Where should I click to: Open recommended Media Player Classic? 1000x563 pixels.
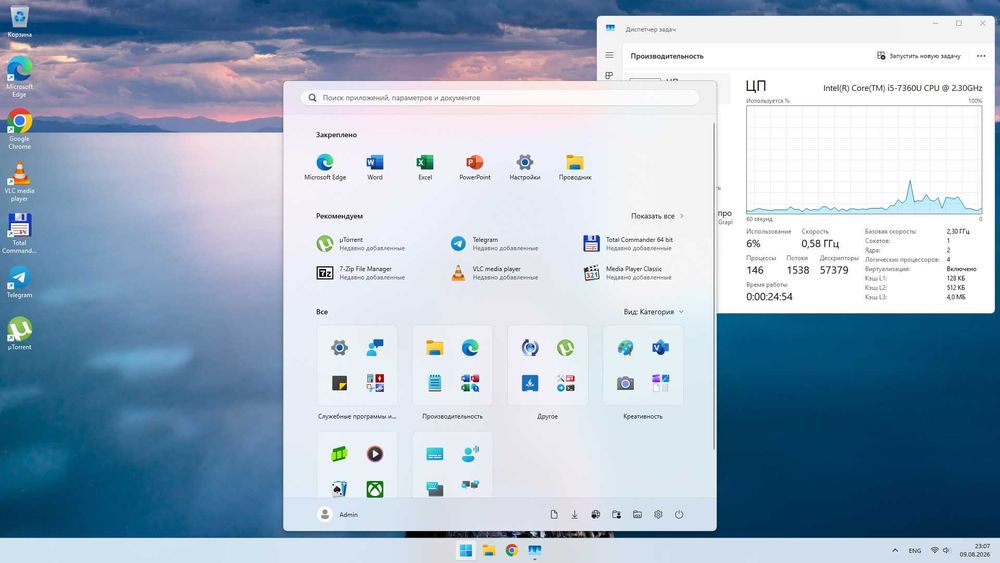[x=628, y=273]
